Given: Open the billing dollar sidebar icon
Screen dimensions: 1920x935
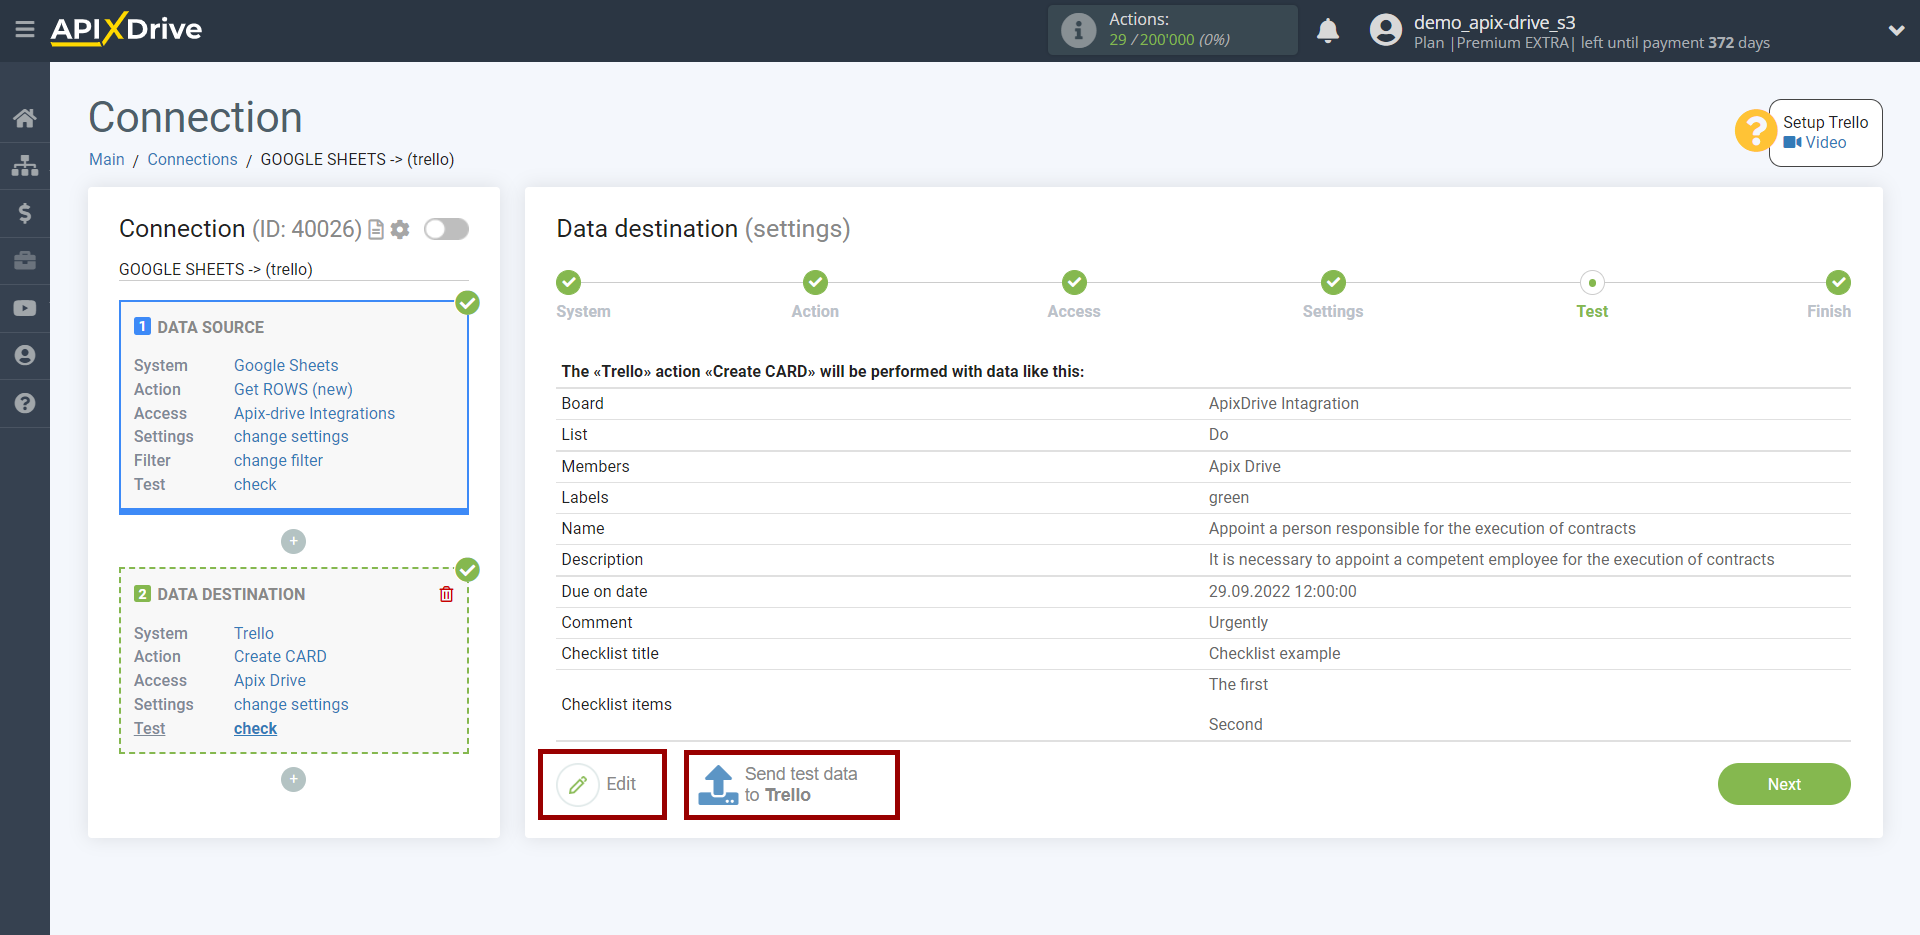Looking at the screenshot, I should tap(25, 213).
